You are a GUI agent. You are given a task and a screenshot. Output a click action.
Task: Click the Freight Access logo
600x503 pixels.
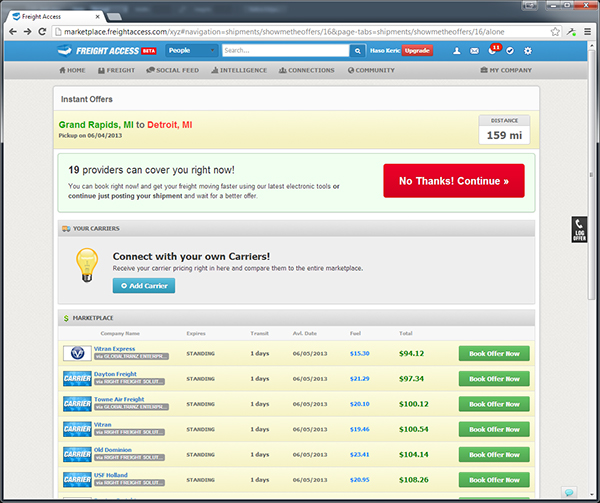tap(107, 51)
